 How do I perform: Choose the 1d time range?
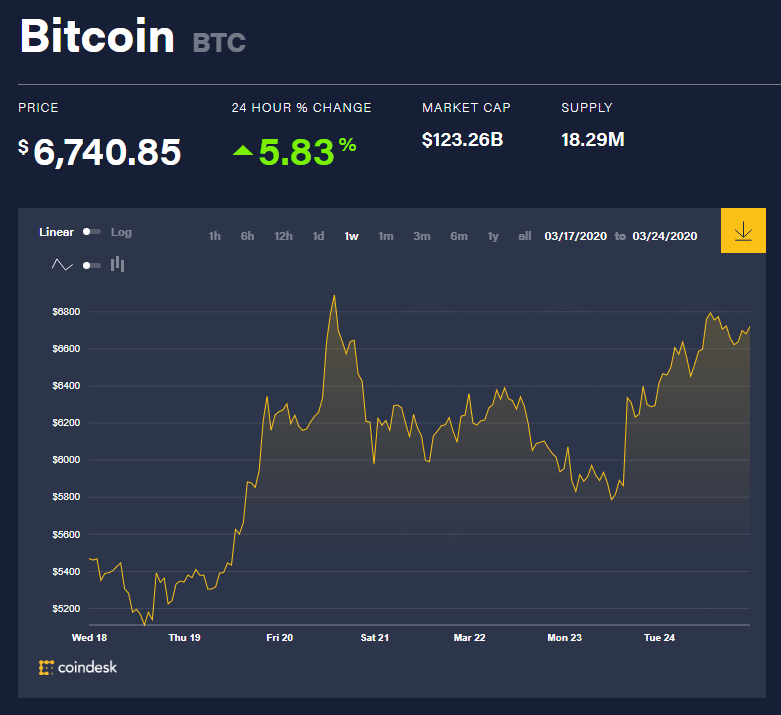coord(318,236)
